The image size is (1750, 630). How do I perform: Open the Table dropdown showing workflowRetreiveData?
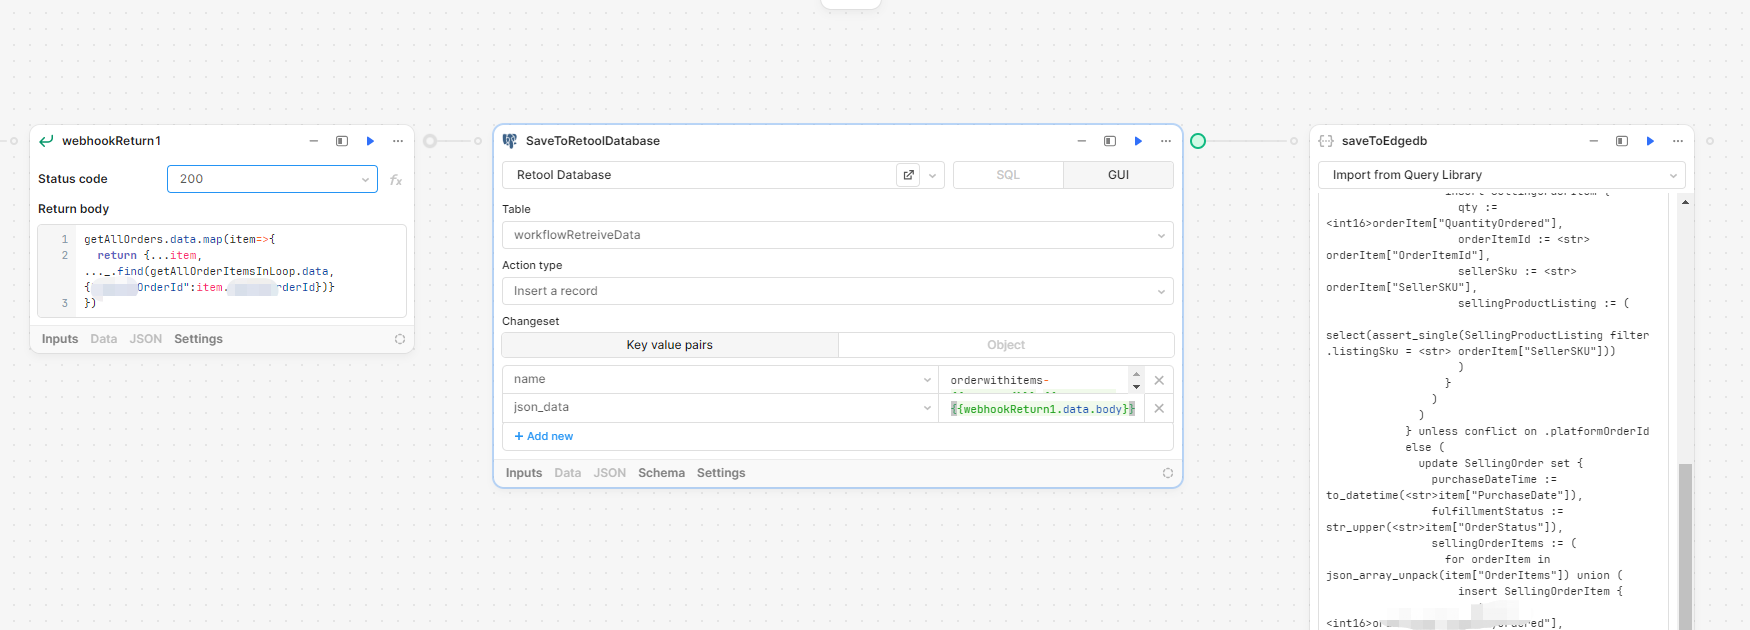click(x=838, y=235)
